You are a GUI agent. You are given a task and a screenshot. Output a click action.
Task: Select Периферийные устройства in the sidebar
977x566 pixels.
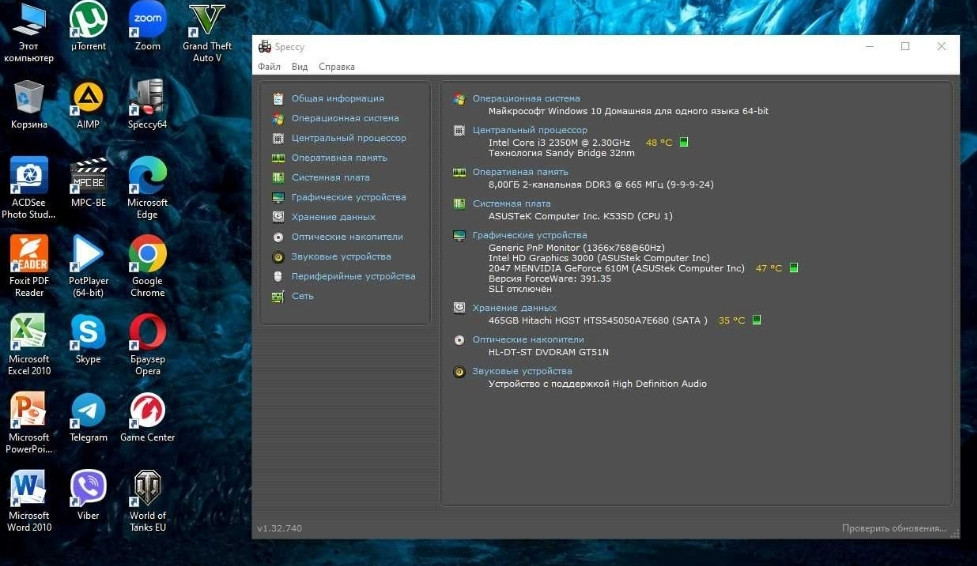[x=353, y=276]
